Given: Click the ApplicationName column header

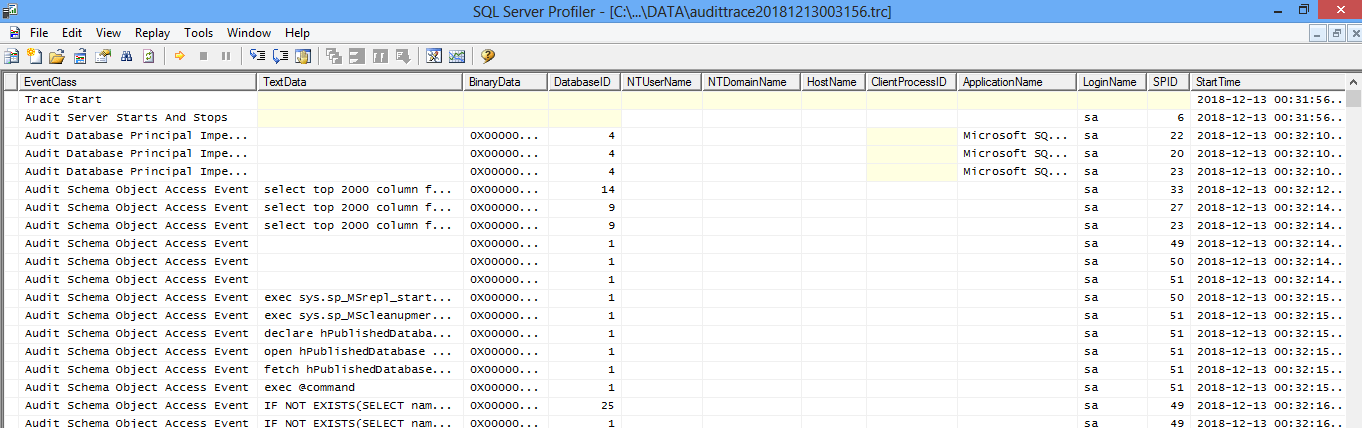Looking at the screenshot, I should coord(1017,82).
